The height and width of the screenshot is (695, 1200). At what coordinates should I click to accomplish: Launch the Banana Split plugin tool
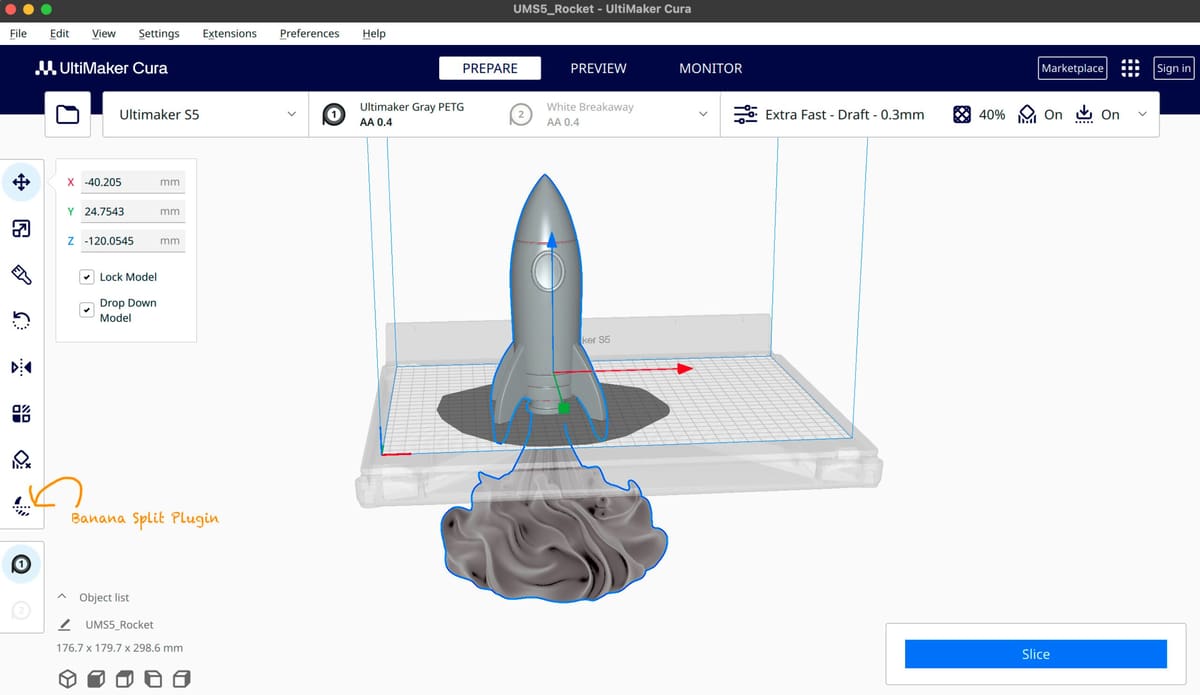point(21,506)
